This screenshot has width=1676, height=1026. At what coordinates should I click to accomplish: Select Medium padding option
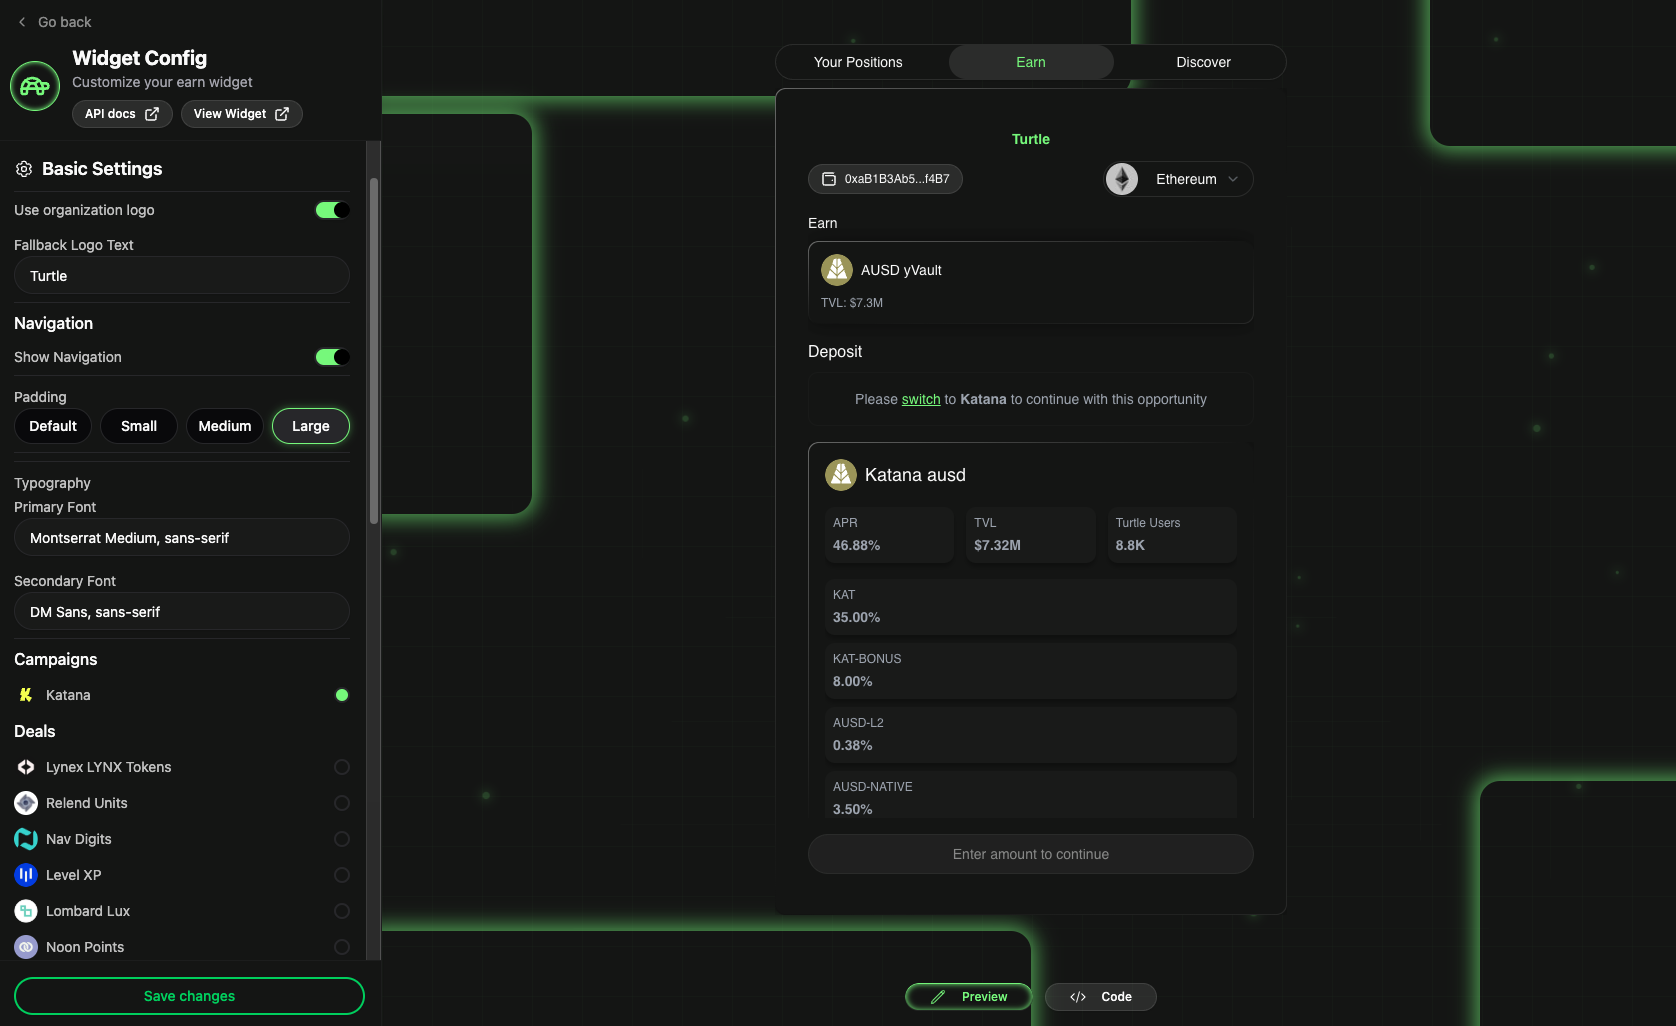(225, 426)
